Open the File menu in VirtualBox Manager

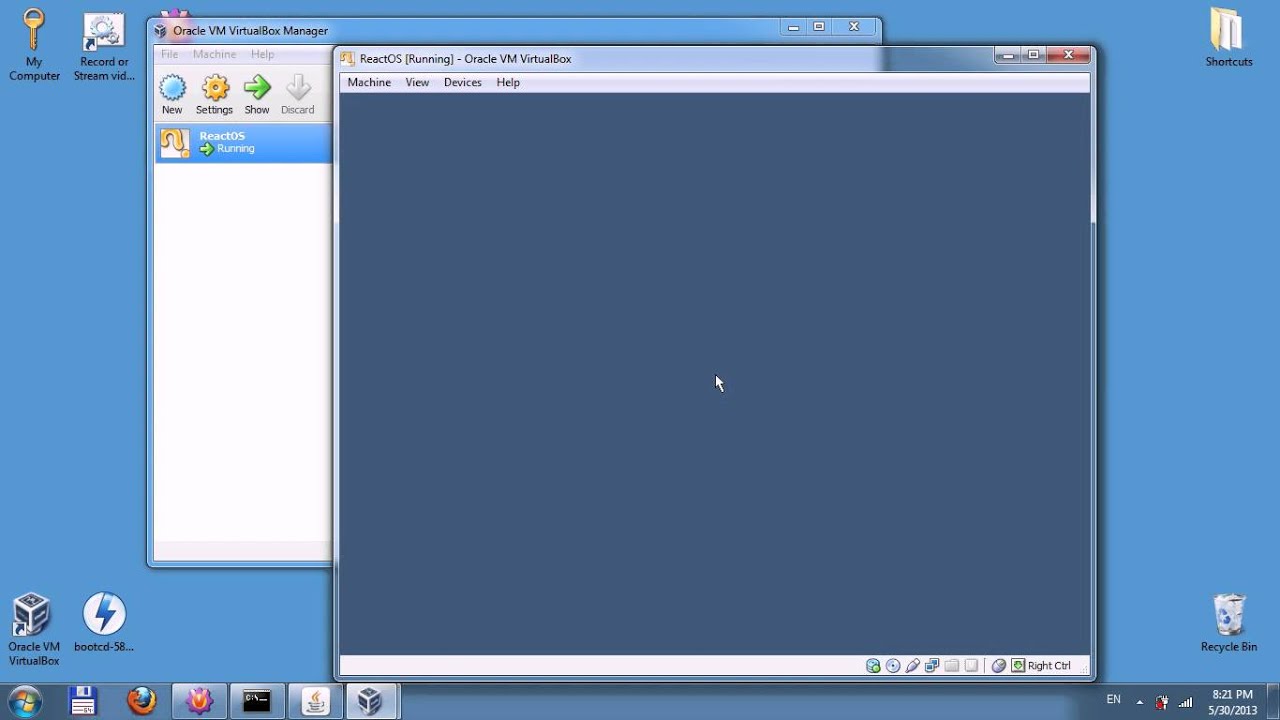pyautogui.click(x=170, y=54)
